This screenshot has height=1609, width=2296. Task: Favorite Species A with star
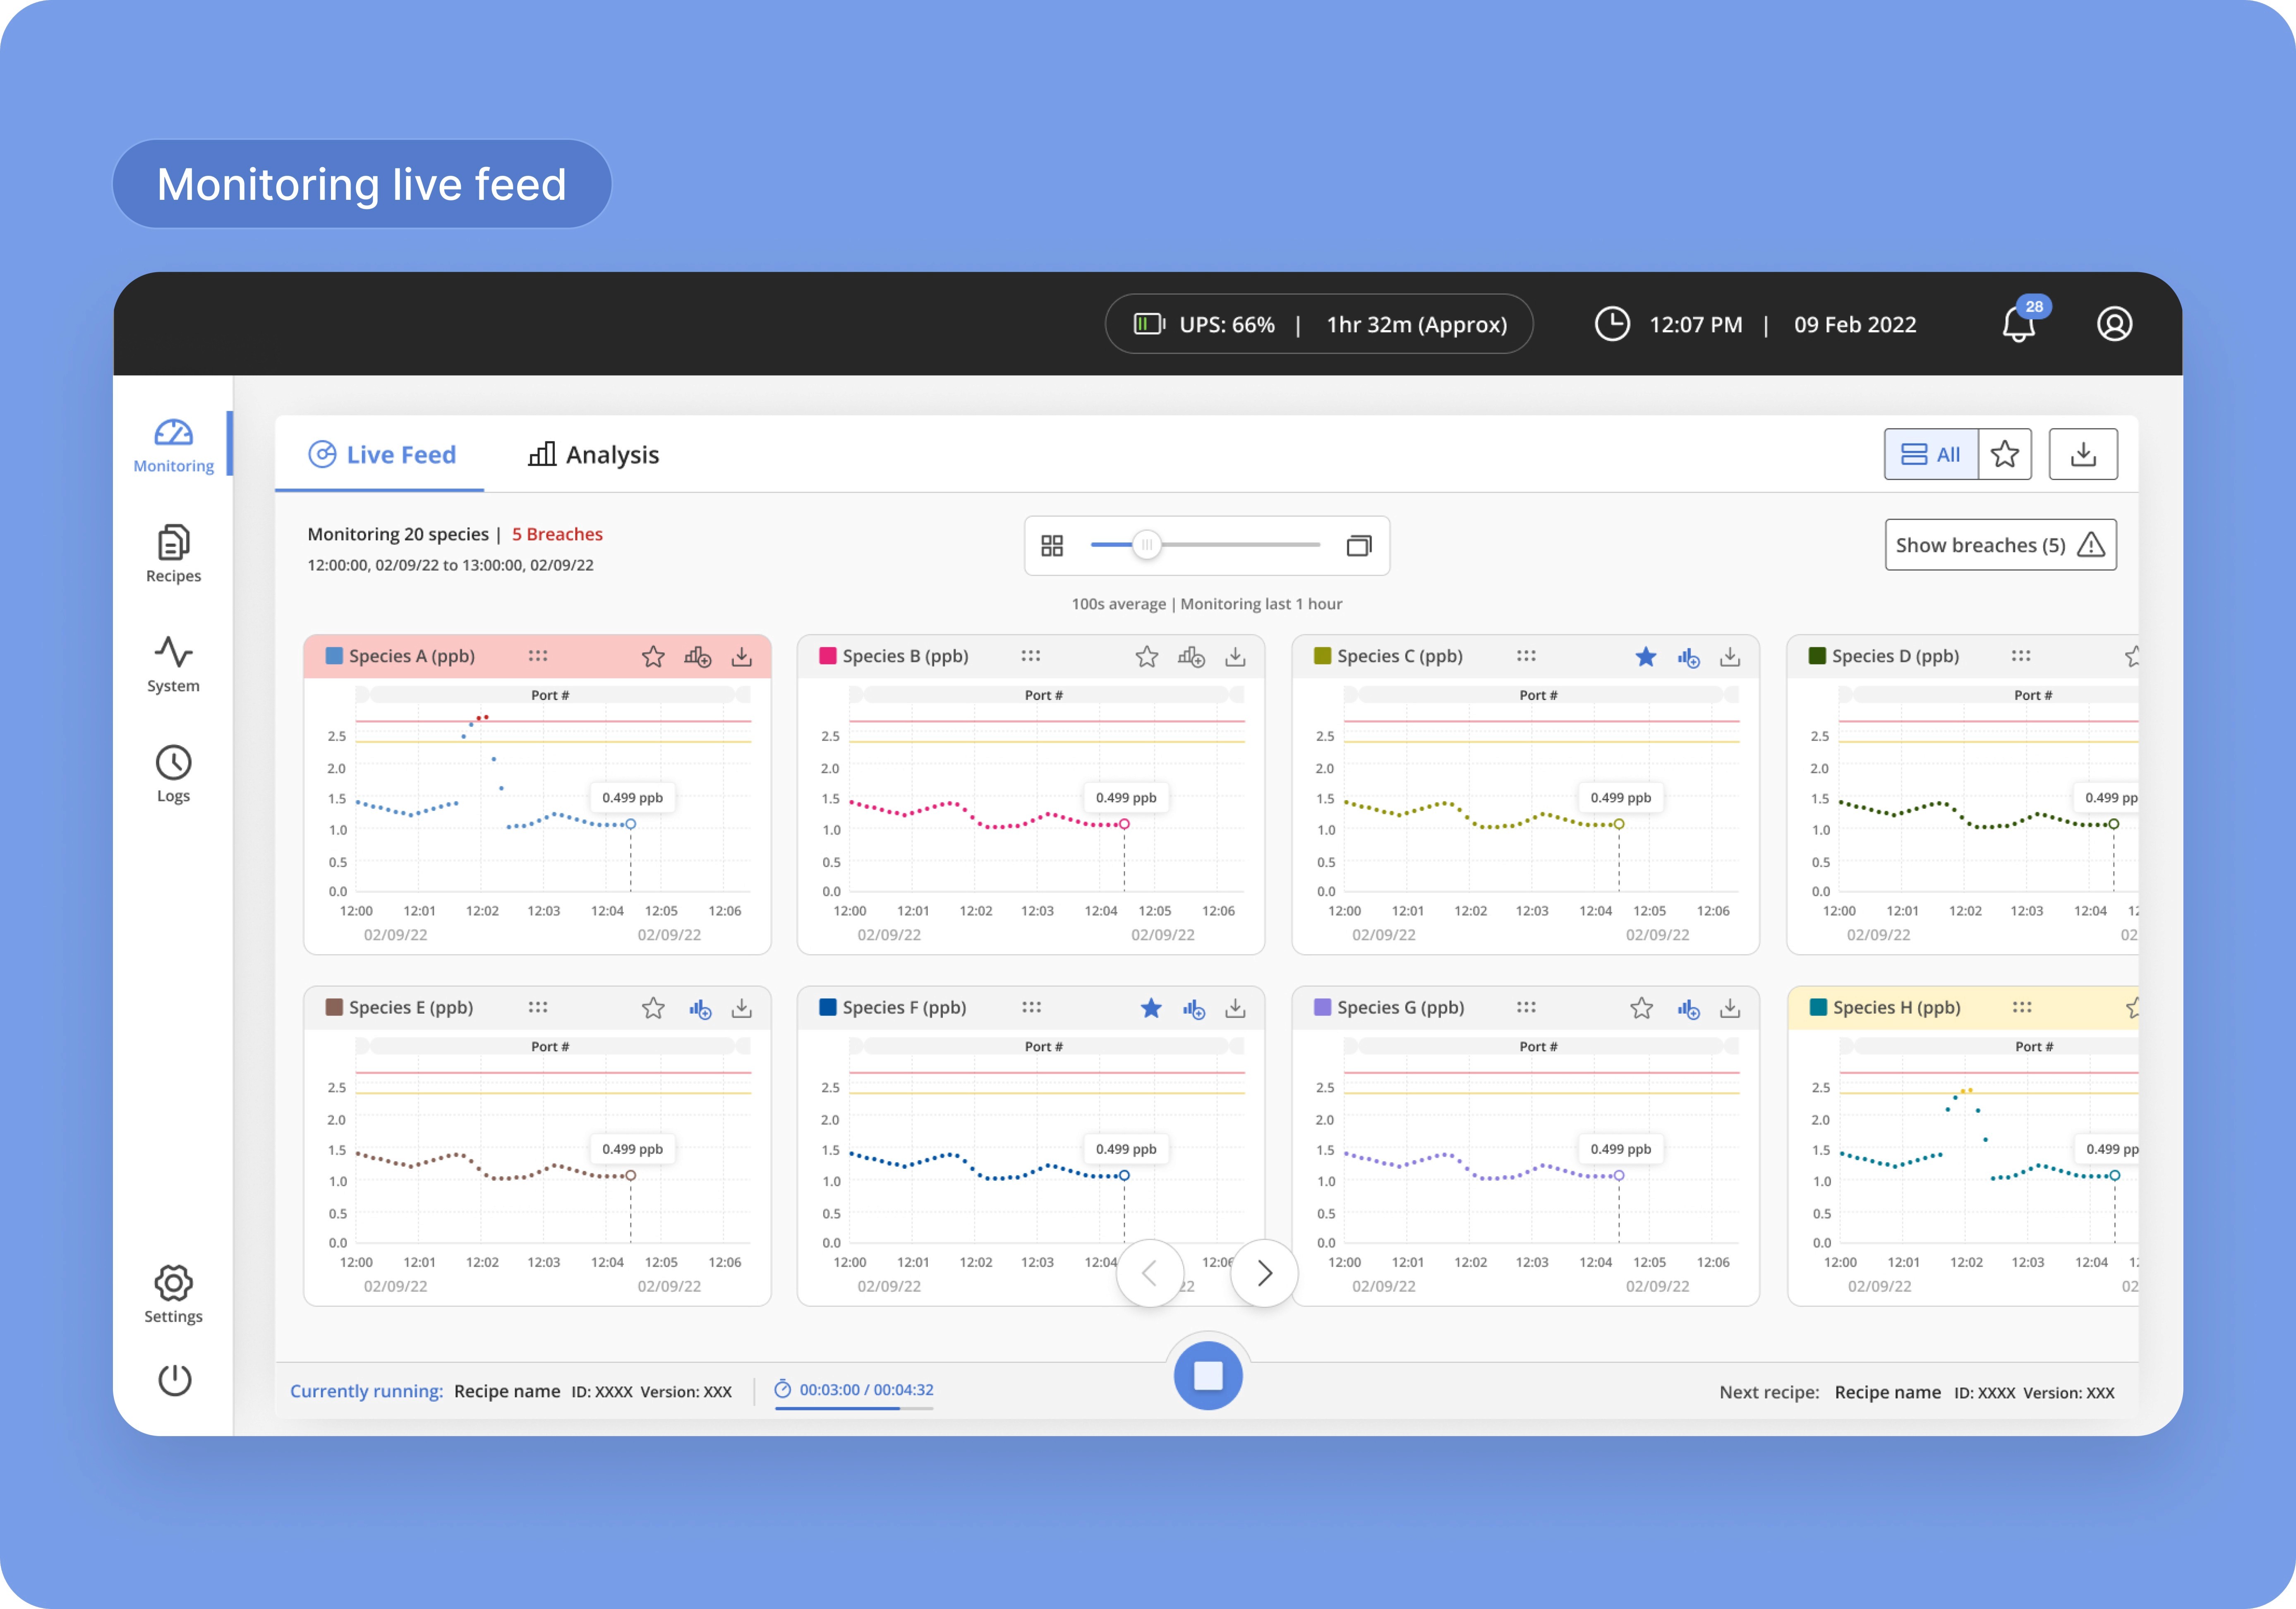[653, 657]
